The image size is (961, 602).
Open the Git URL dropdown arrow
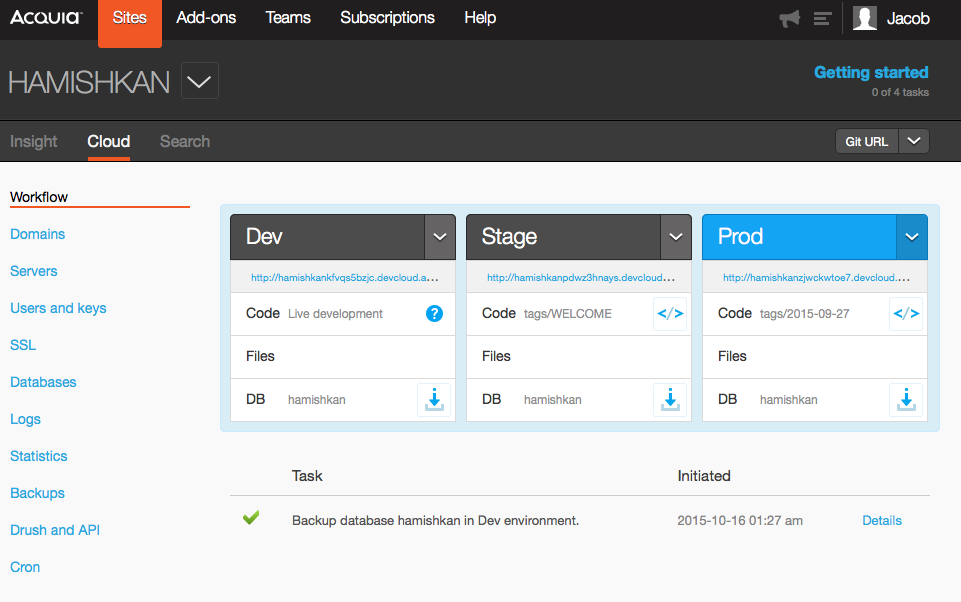click(914, 141)
